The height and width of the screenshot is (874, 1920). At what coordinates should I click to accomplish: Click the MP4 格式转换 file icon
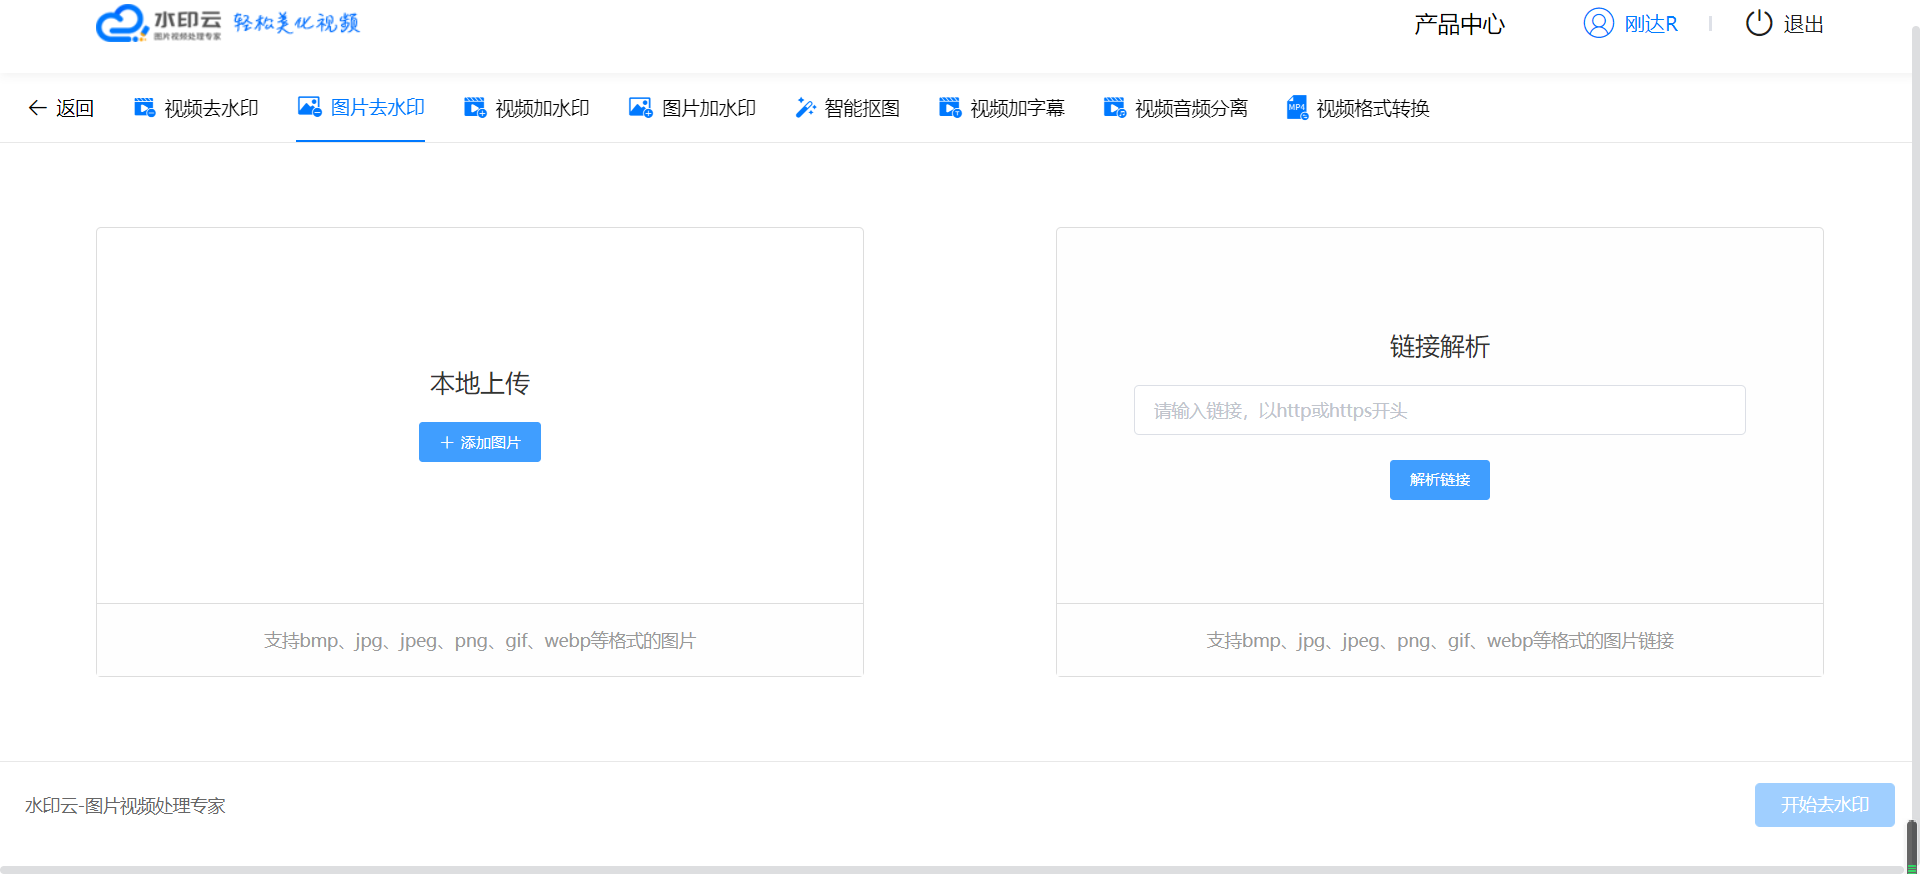pyautogui.click(x=1297, y=108)
